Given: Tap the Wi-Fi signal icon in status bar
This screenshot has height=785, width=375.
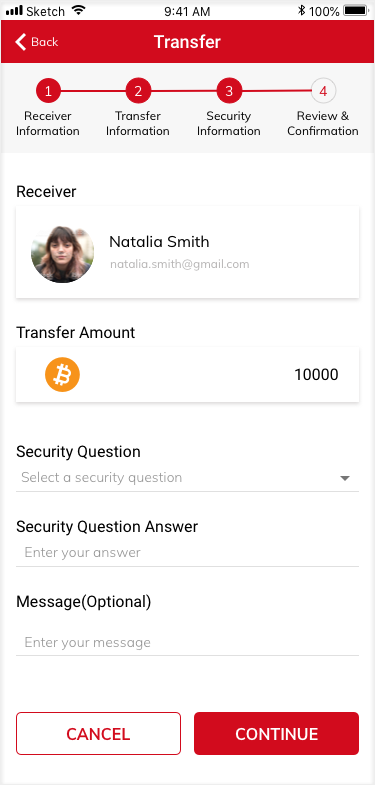Looking at the screenshot, I should (x=79, y=10).
